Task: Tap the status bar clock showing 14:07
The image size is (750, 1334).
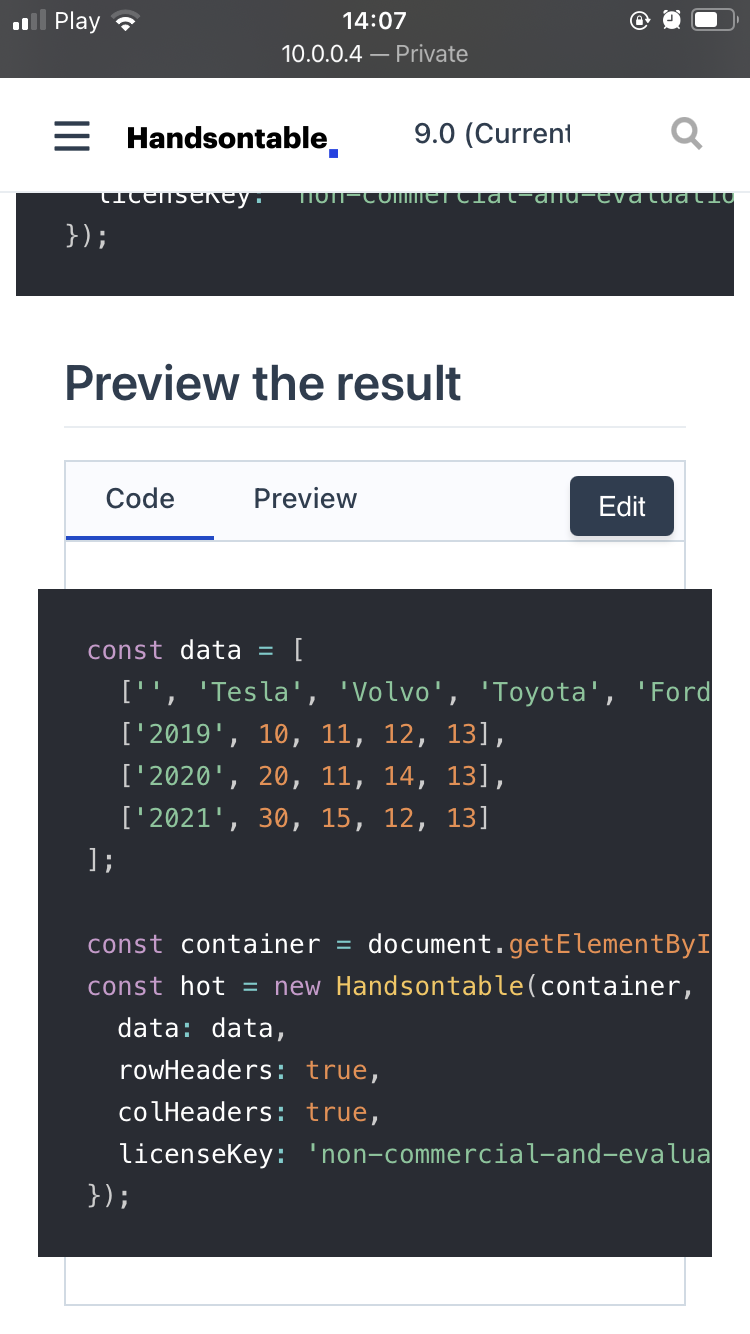Action: click(x=375, y=20)
